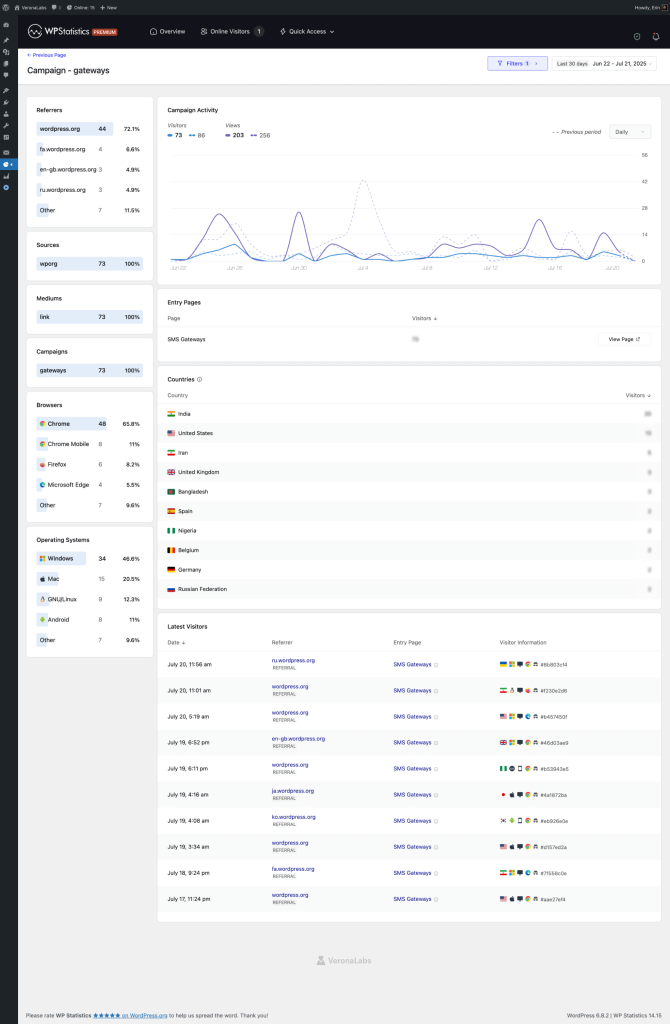The height and width of the screenshot is (1024, 670).
Task: Open the en-gb.wordpress.org referrer link, July 19 row
Action: (298, 739)
